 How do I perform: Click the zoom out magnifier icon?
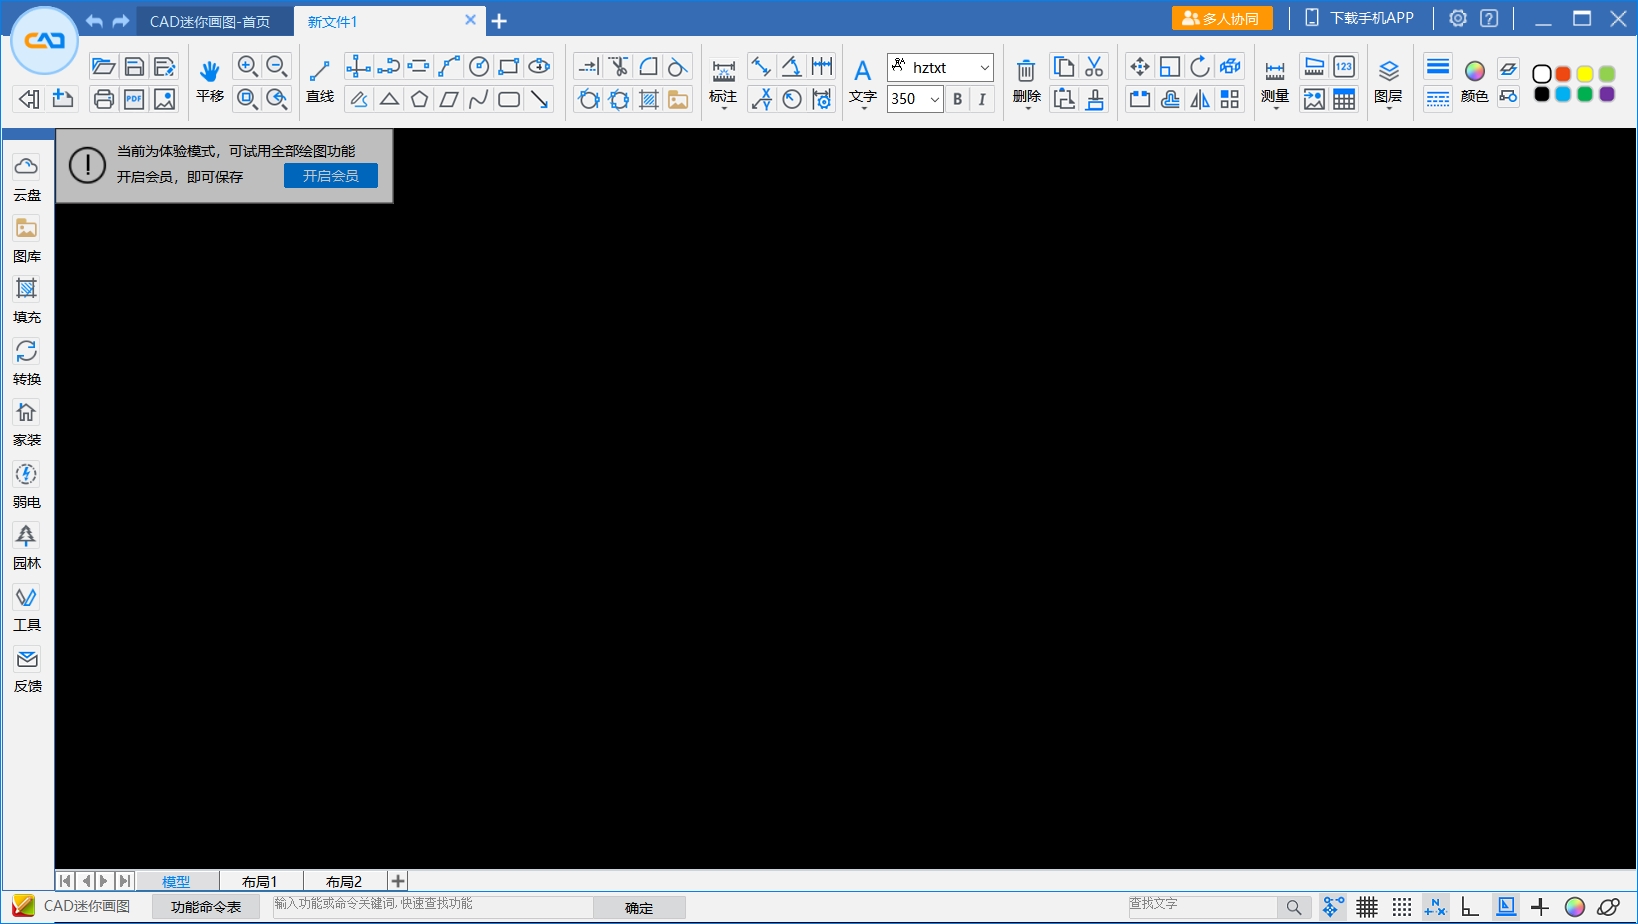277,67
